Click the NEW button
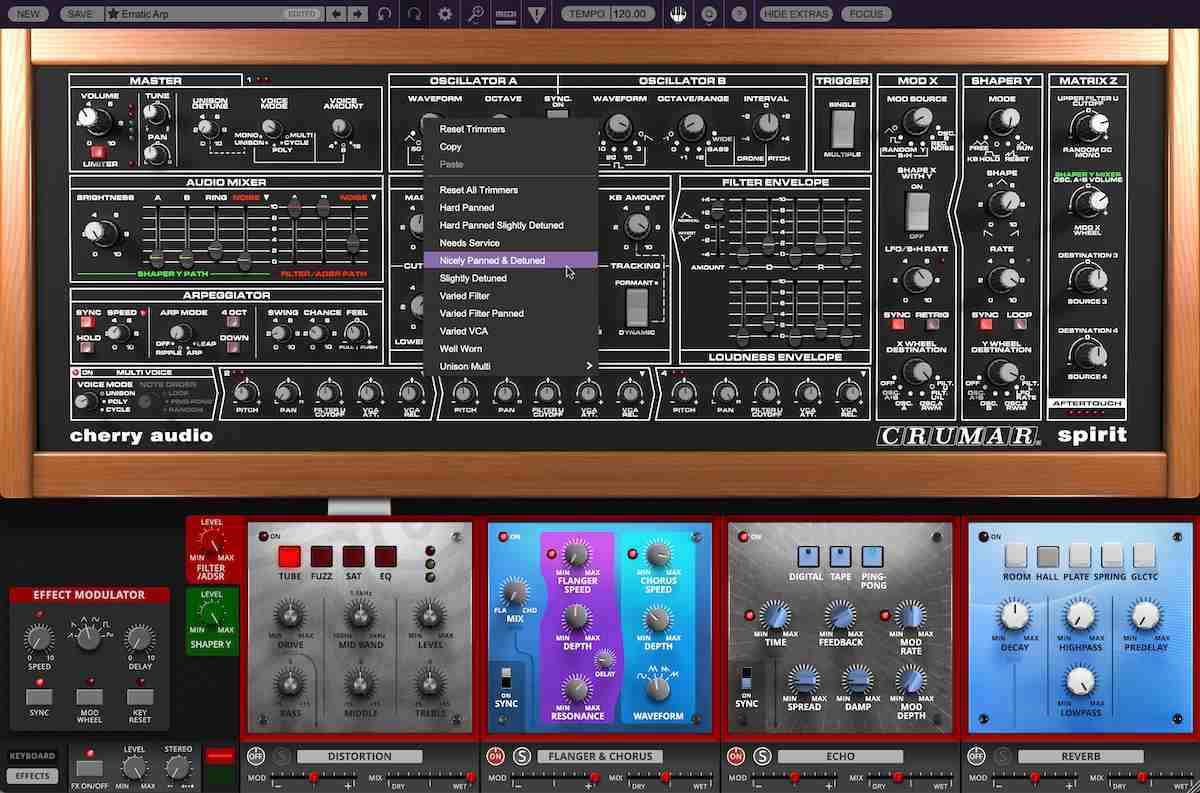Viewport: 1200px width, 793px height. [27, 13]
